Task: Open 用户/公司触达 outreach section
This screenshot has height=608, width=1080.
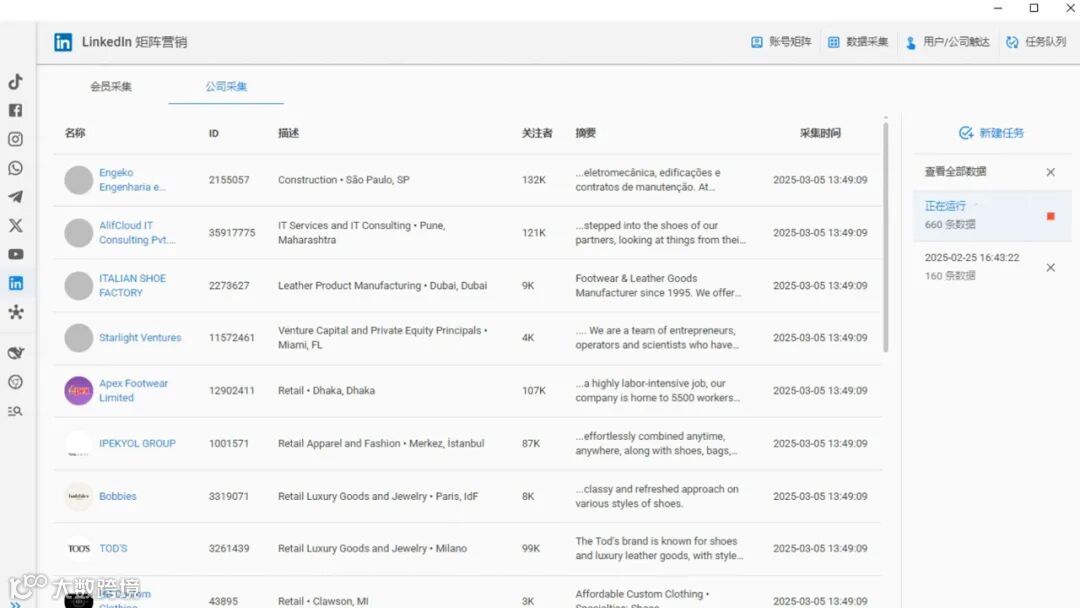Action: pyautogui.click(x=948, y=42)
